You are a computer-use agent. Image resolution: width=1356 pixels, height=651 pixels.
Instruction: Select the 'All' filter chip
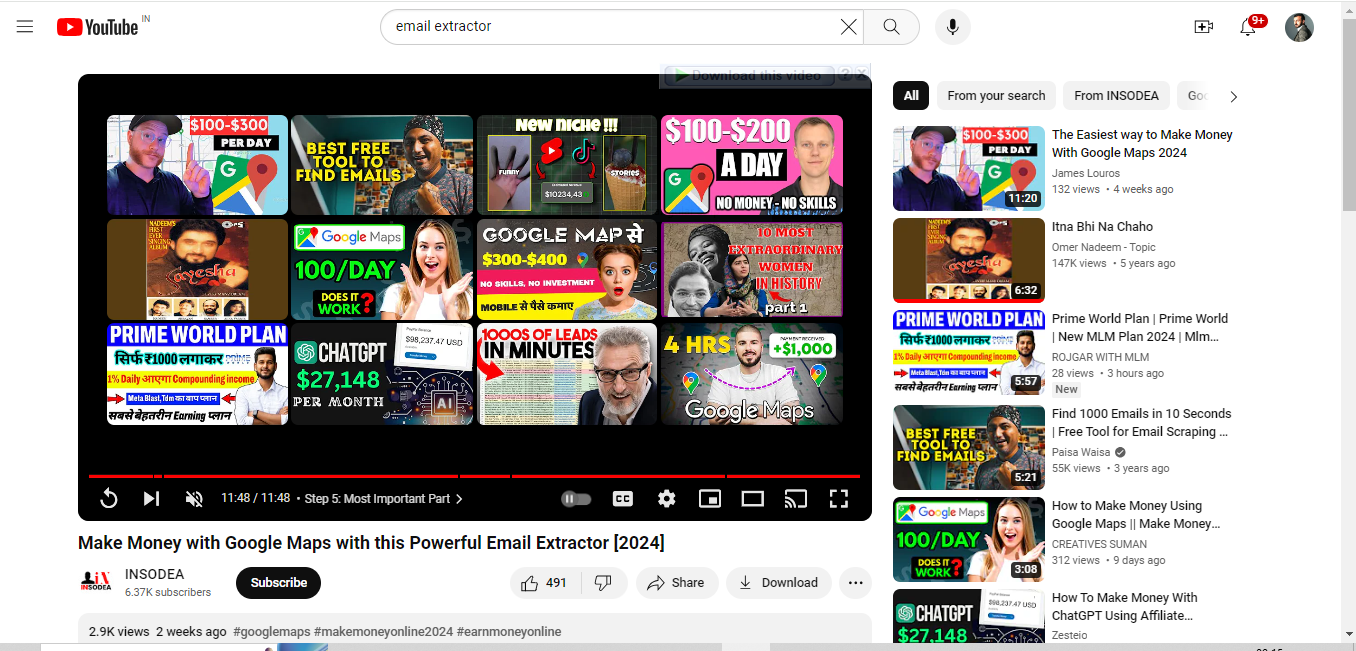coord(911,96)
